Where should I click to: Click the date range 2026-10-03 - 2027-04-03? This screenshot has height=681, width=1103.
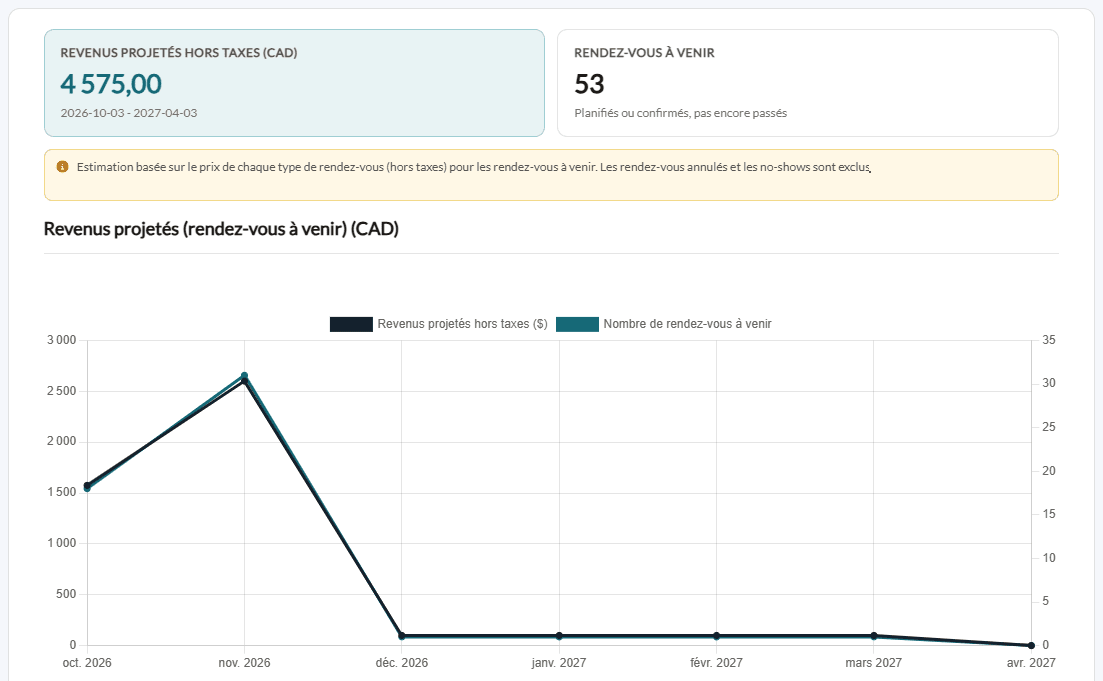(x=129, y=113)
